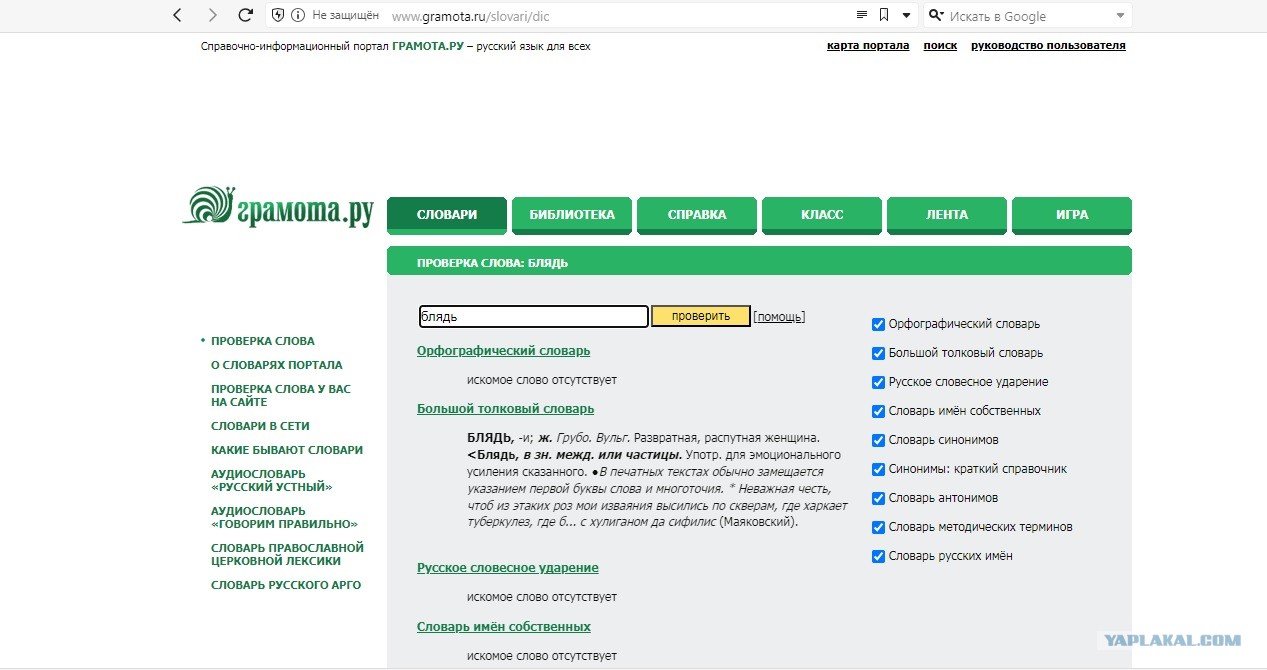The image size is (1267, 670).
Task: Open the bookmark dropdown arrow
Action: point(906,15)
